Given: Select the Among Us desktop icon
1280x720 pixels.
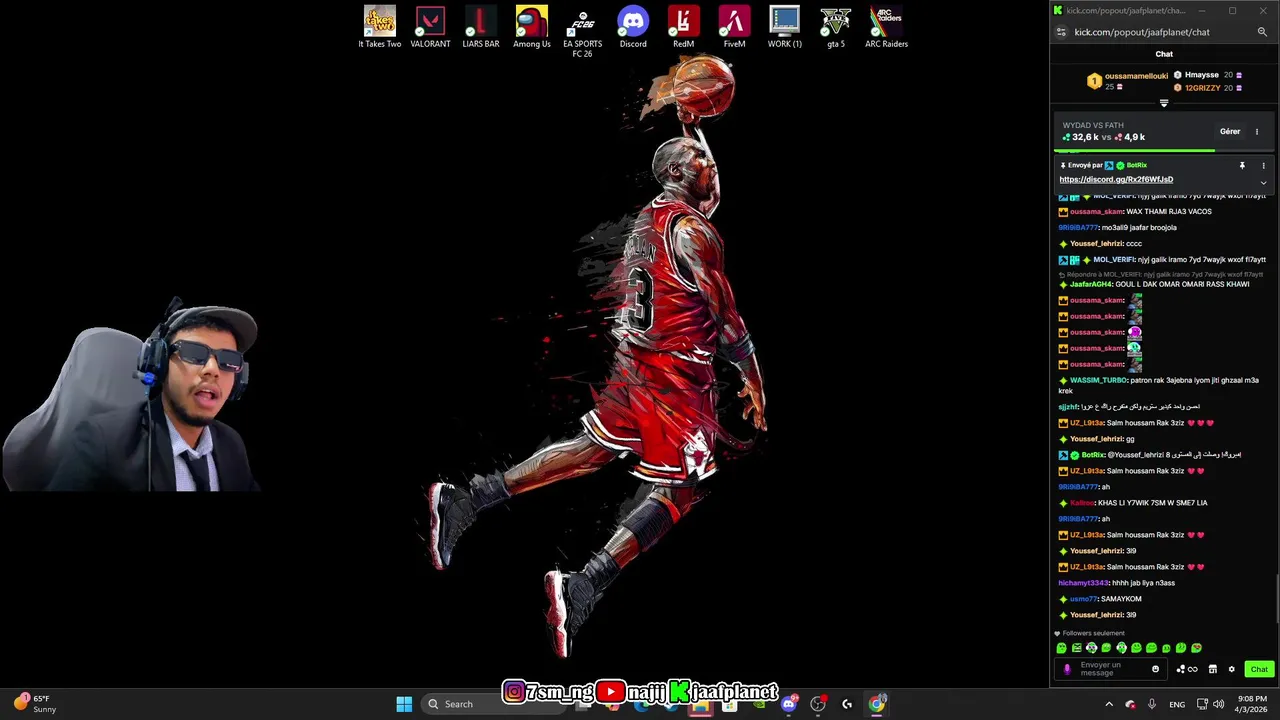Looking at the screenshot, I should coord(532,27).
